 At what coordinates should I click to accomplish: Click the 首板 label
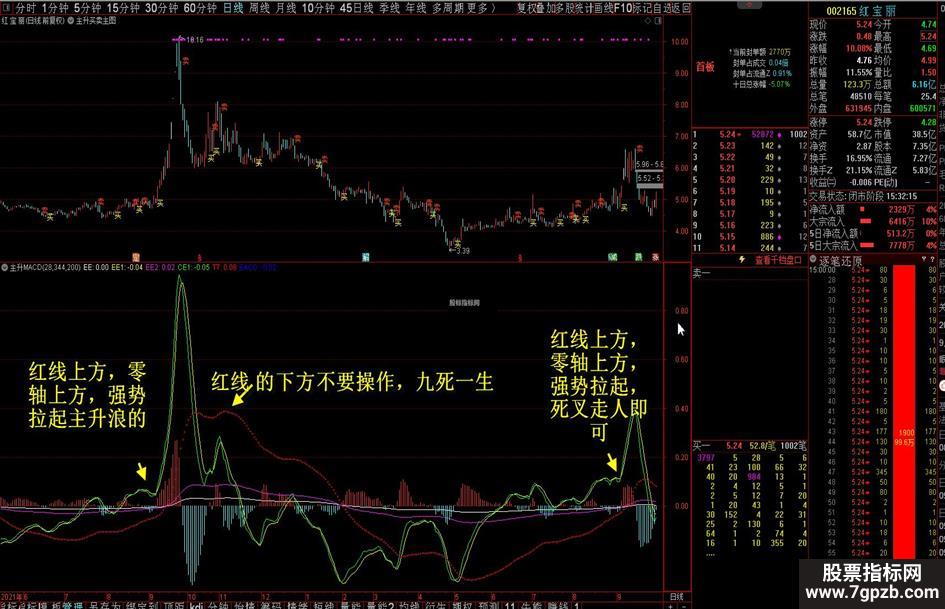705,67
